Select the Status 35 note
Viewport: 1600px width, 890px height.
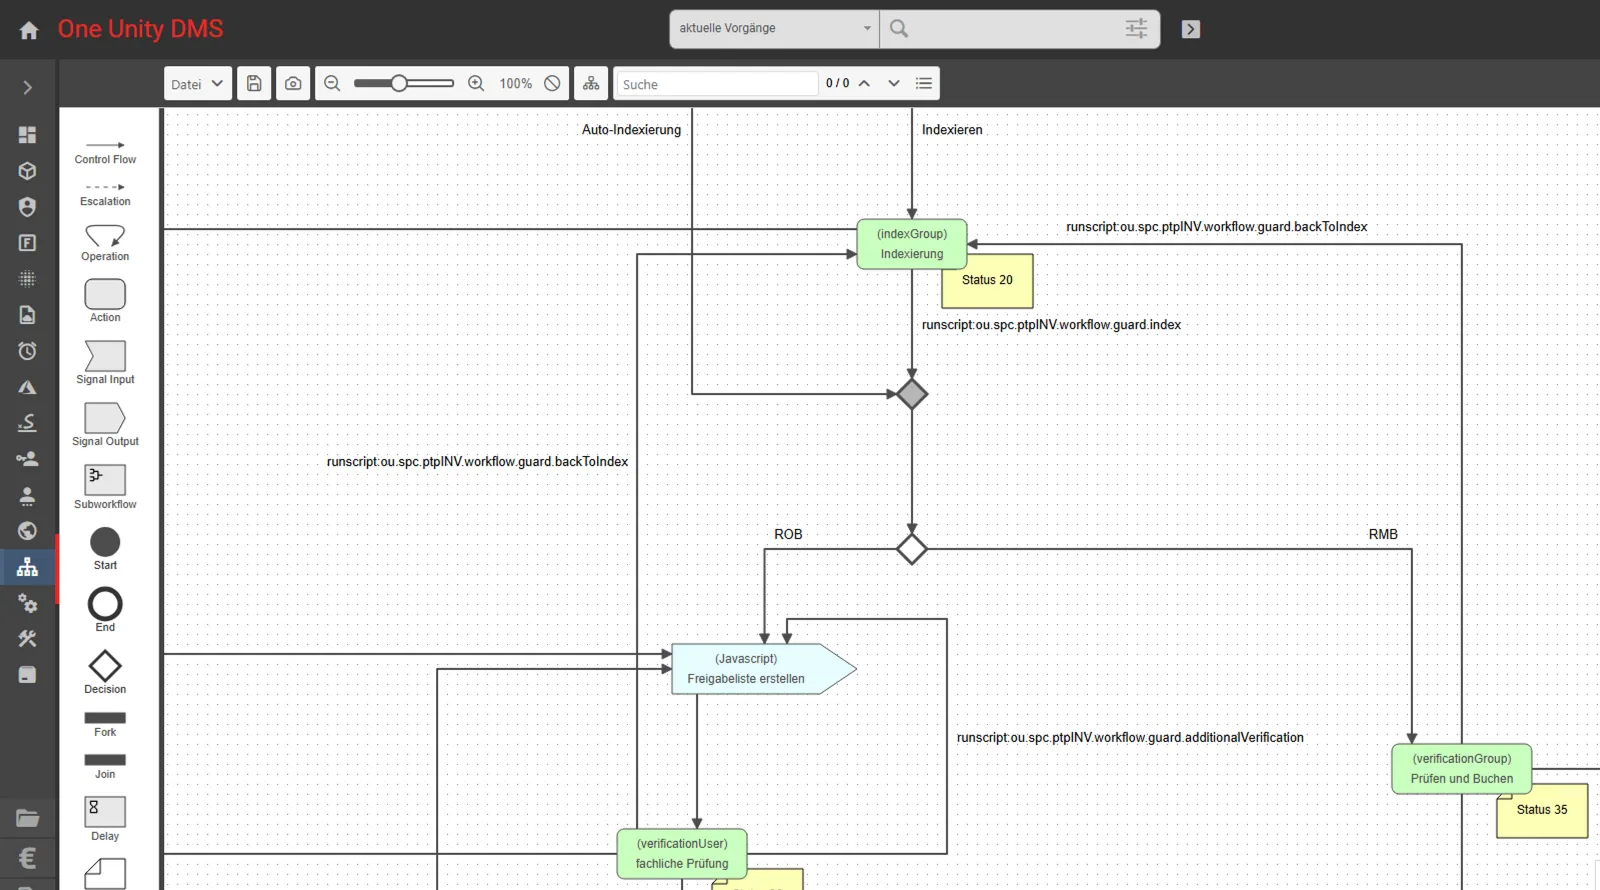pos(1542,811)
